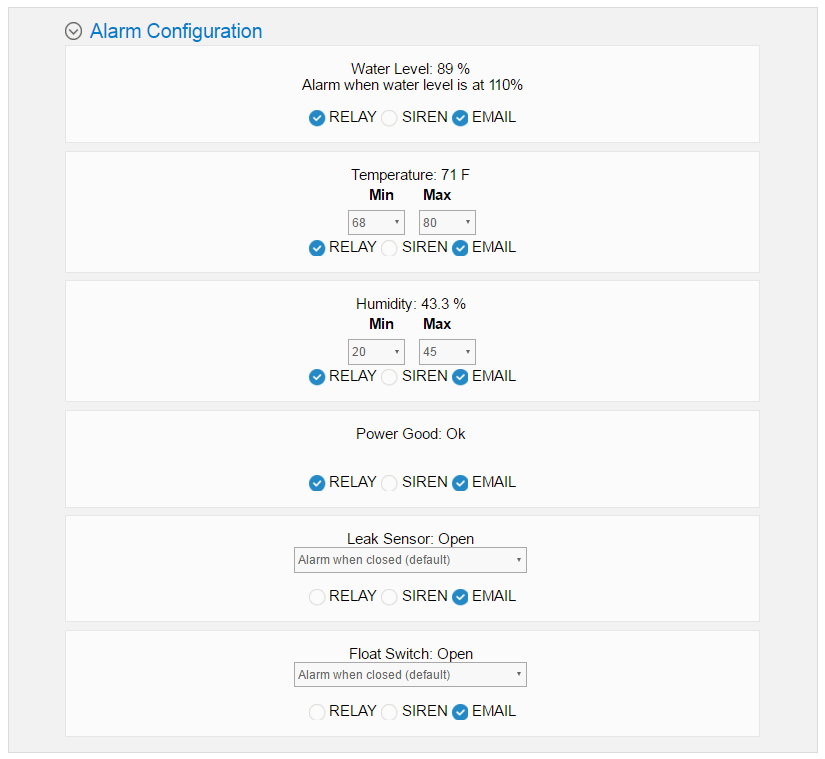825x759 pixels.
Task: Uncheck RELAY for Humidity alarm
Action: [x=317, y=377]
